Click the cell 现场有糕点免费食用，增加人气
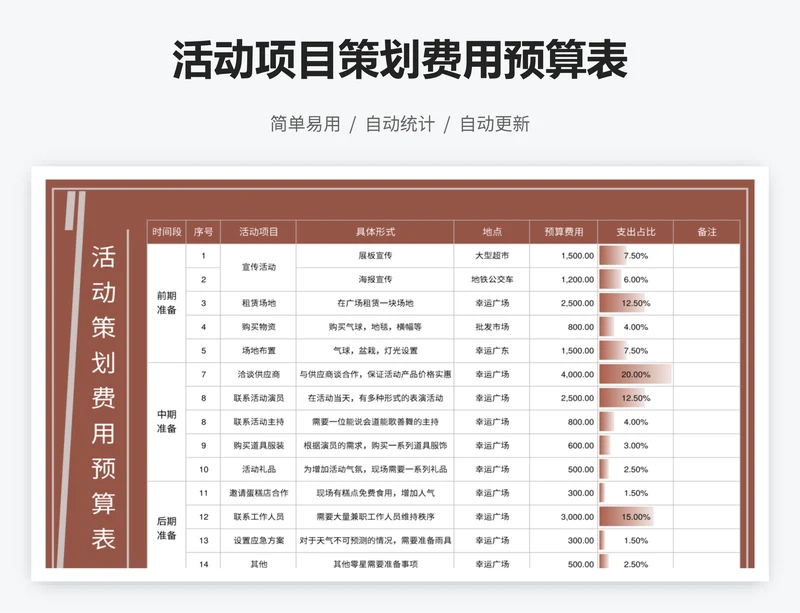 point(375,493)
